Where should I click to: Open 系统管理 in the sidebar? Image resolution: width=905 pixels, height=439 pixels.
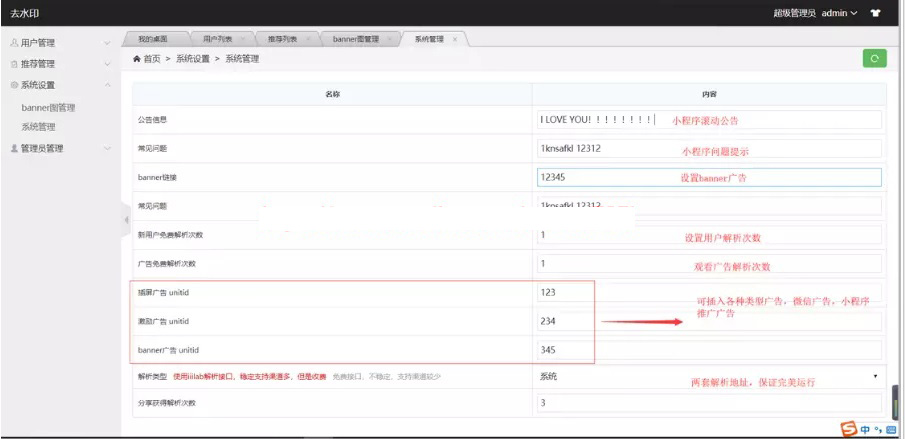38,127
